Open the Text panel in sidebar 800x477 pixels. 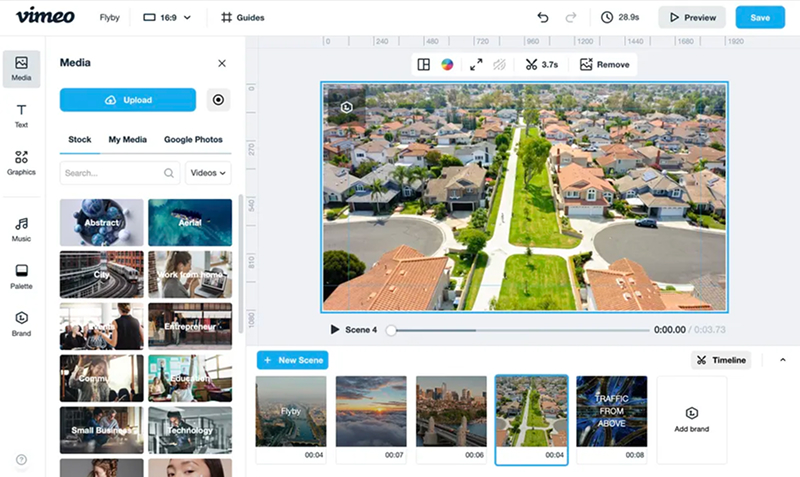click(21, 115)
